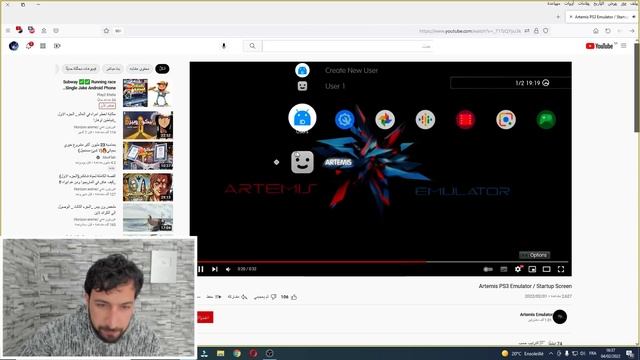Screen dimensions: 640x360
Task: Select the black 'All' filter chip
Action: (162, 69)
